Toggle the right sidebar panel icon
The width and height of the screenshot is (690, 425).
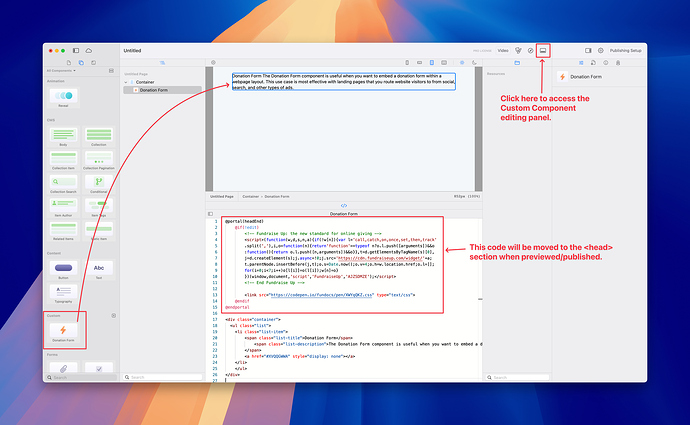click(588, 51)
